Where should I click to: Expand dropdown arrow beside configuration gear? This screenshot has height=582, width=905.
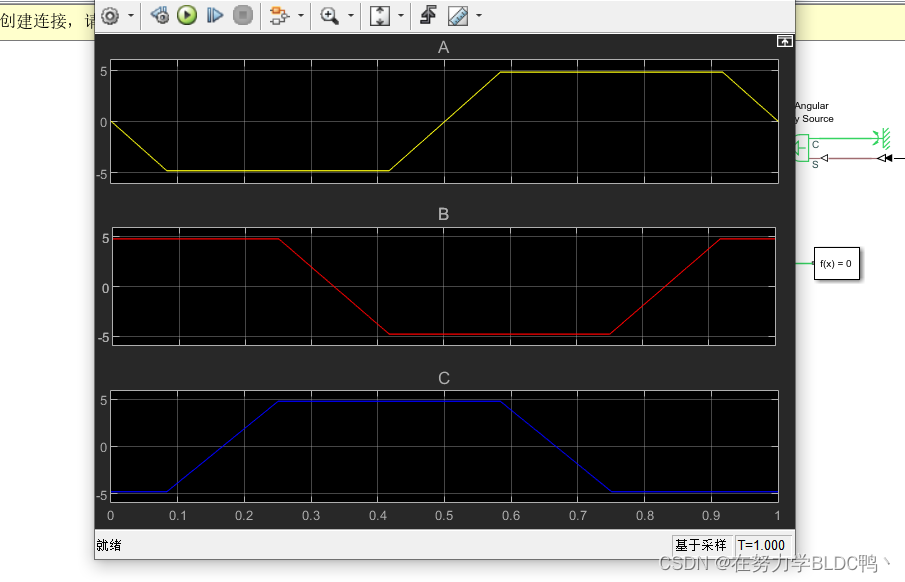pos(131,16)
